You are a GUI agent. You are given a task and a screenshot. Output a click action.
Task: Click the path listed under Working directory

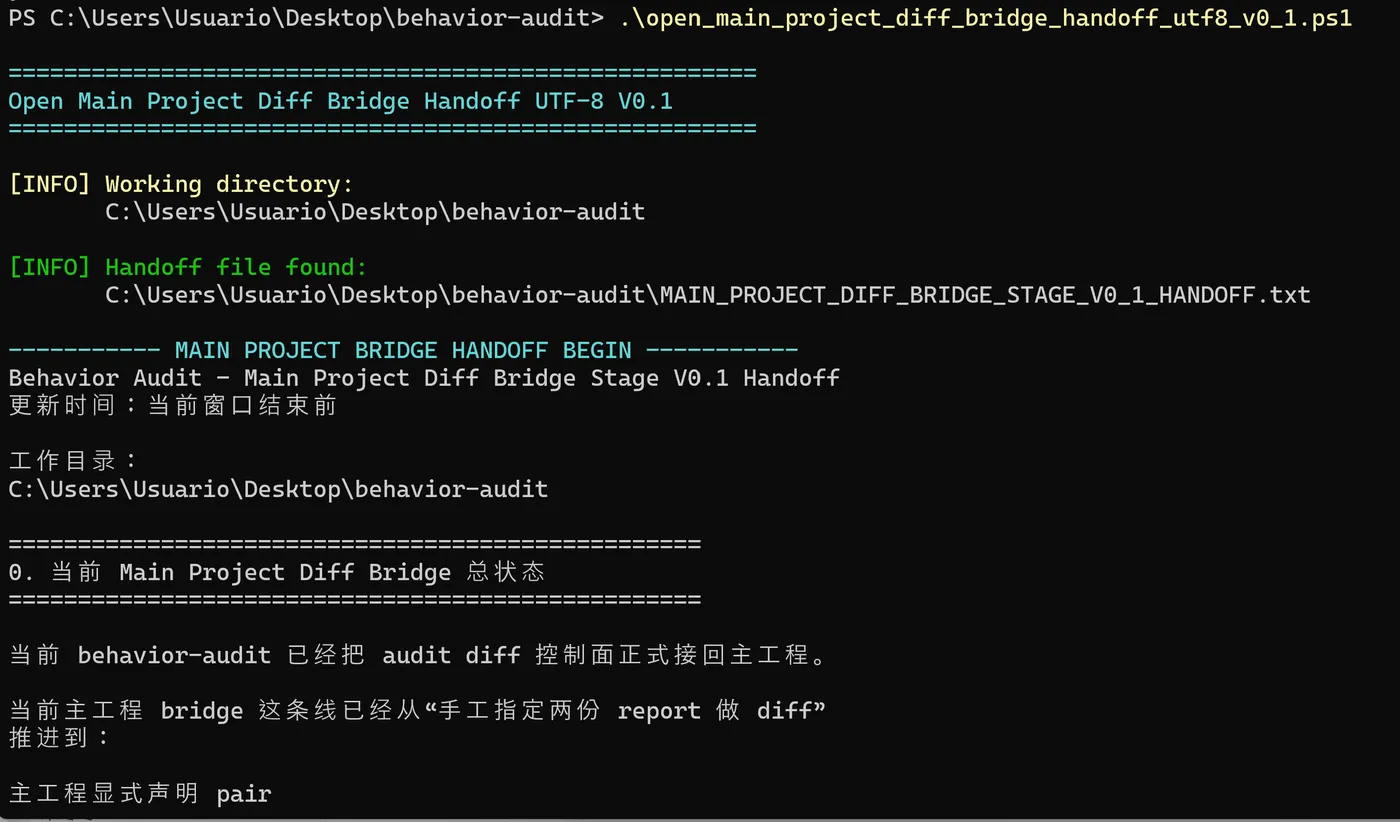coord(375,212)
